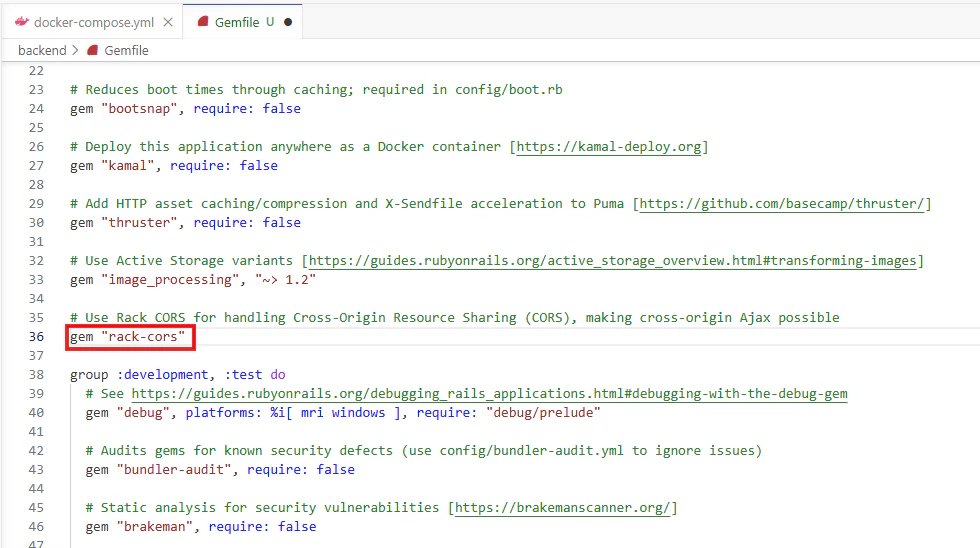This screenshot has width=980, height=548.
Task: Open the brakemanscanner.org link
Action: click(x=562, y=507)
